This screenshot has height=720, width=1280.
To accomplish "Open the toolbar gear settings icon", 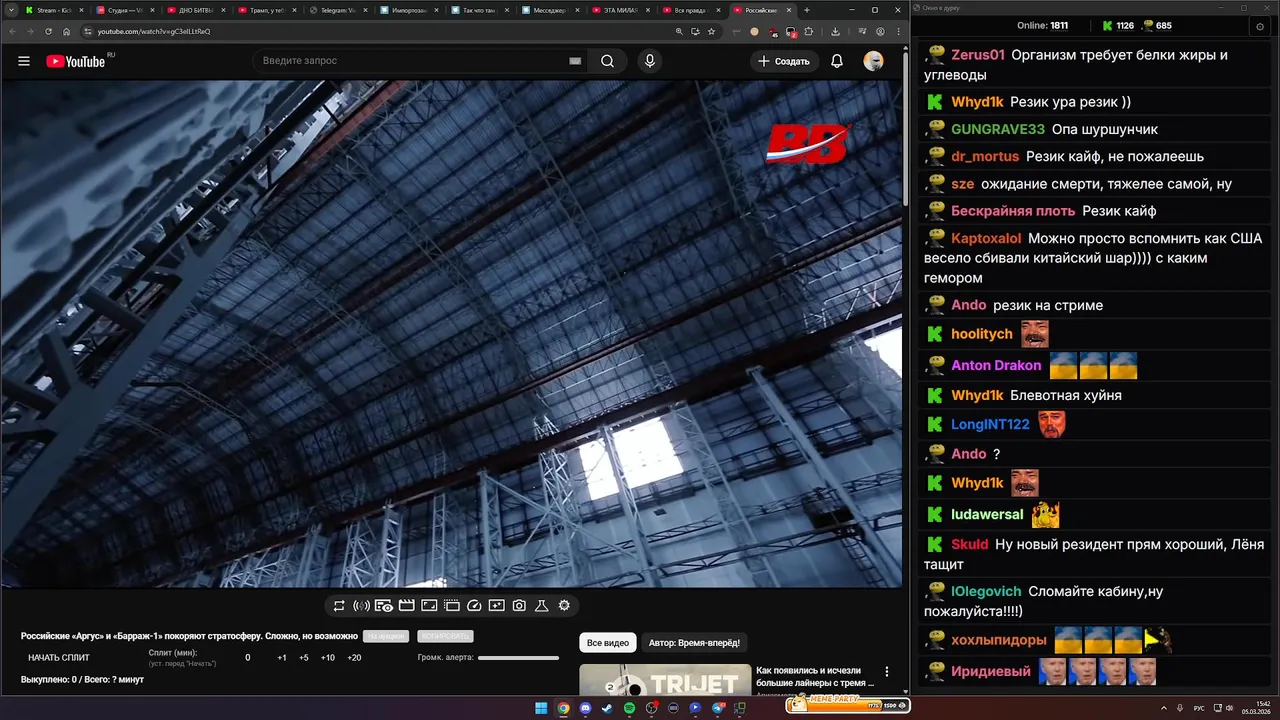I will click(x=564, y=605).
